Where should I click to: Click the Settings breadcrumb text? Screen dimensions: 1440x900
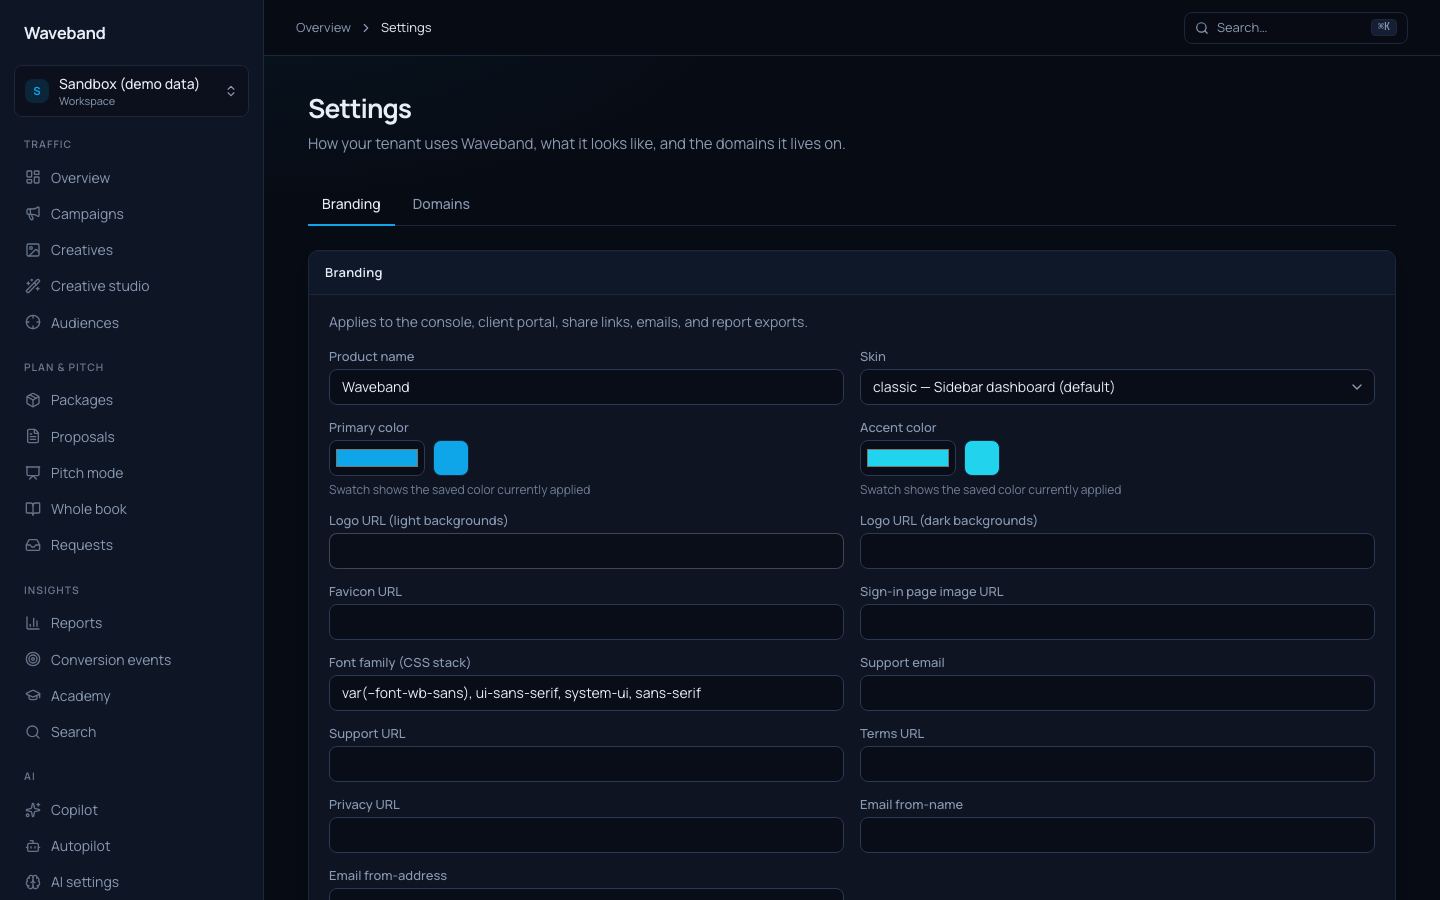click(x=406, y=28)
